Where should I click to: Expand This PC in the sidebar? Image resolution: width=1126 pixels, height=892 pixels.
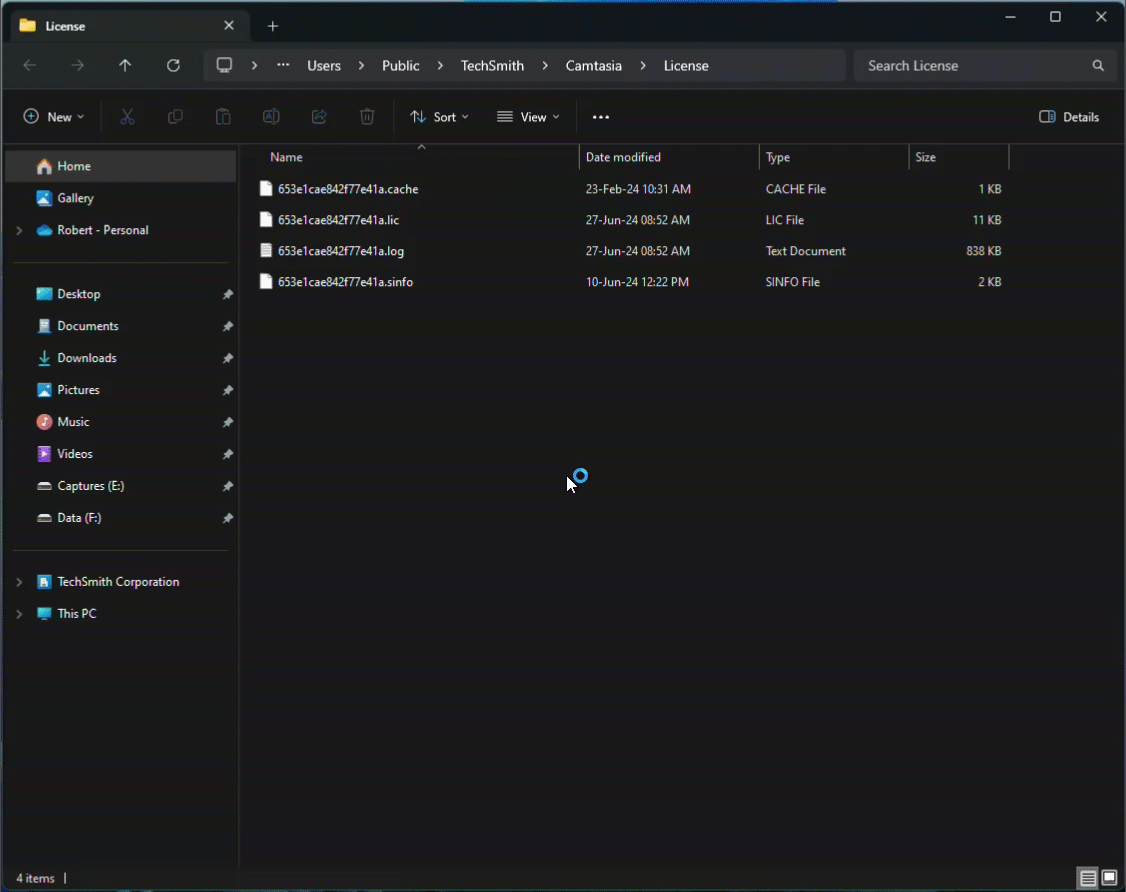point(18,613)
